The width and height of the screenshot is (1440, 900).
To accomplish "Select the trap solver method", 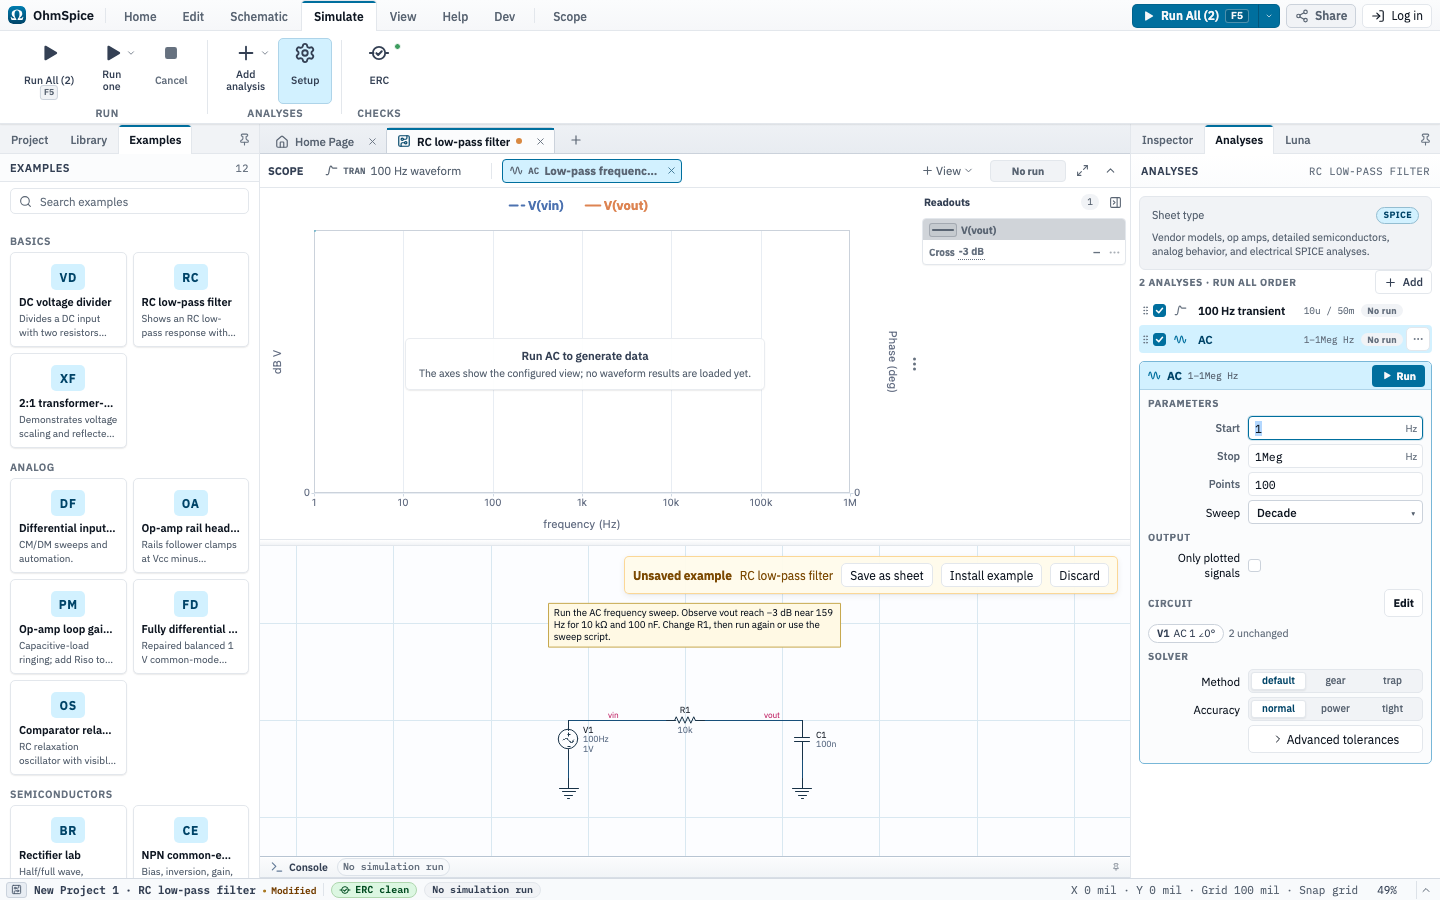I will tap(1392, 681).
